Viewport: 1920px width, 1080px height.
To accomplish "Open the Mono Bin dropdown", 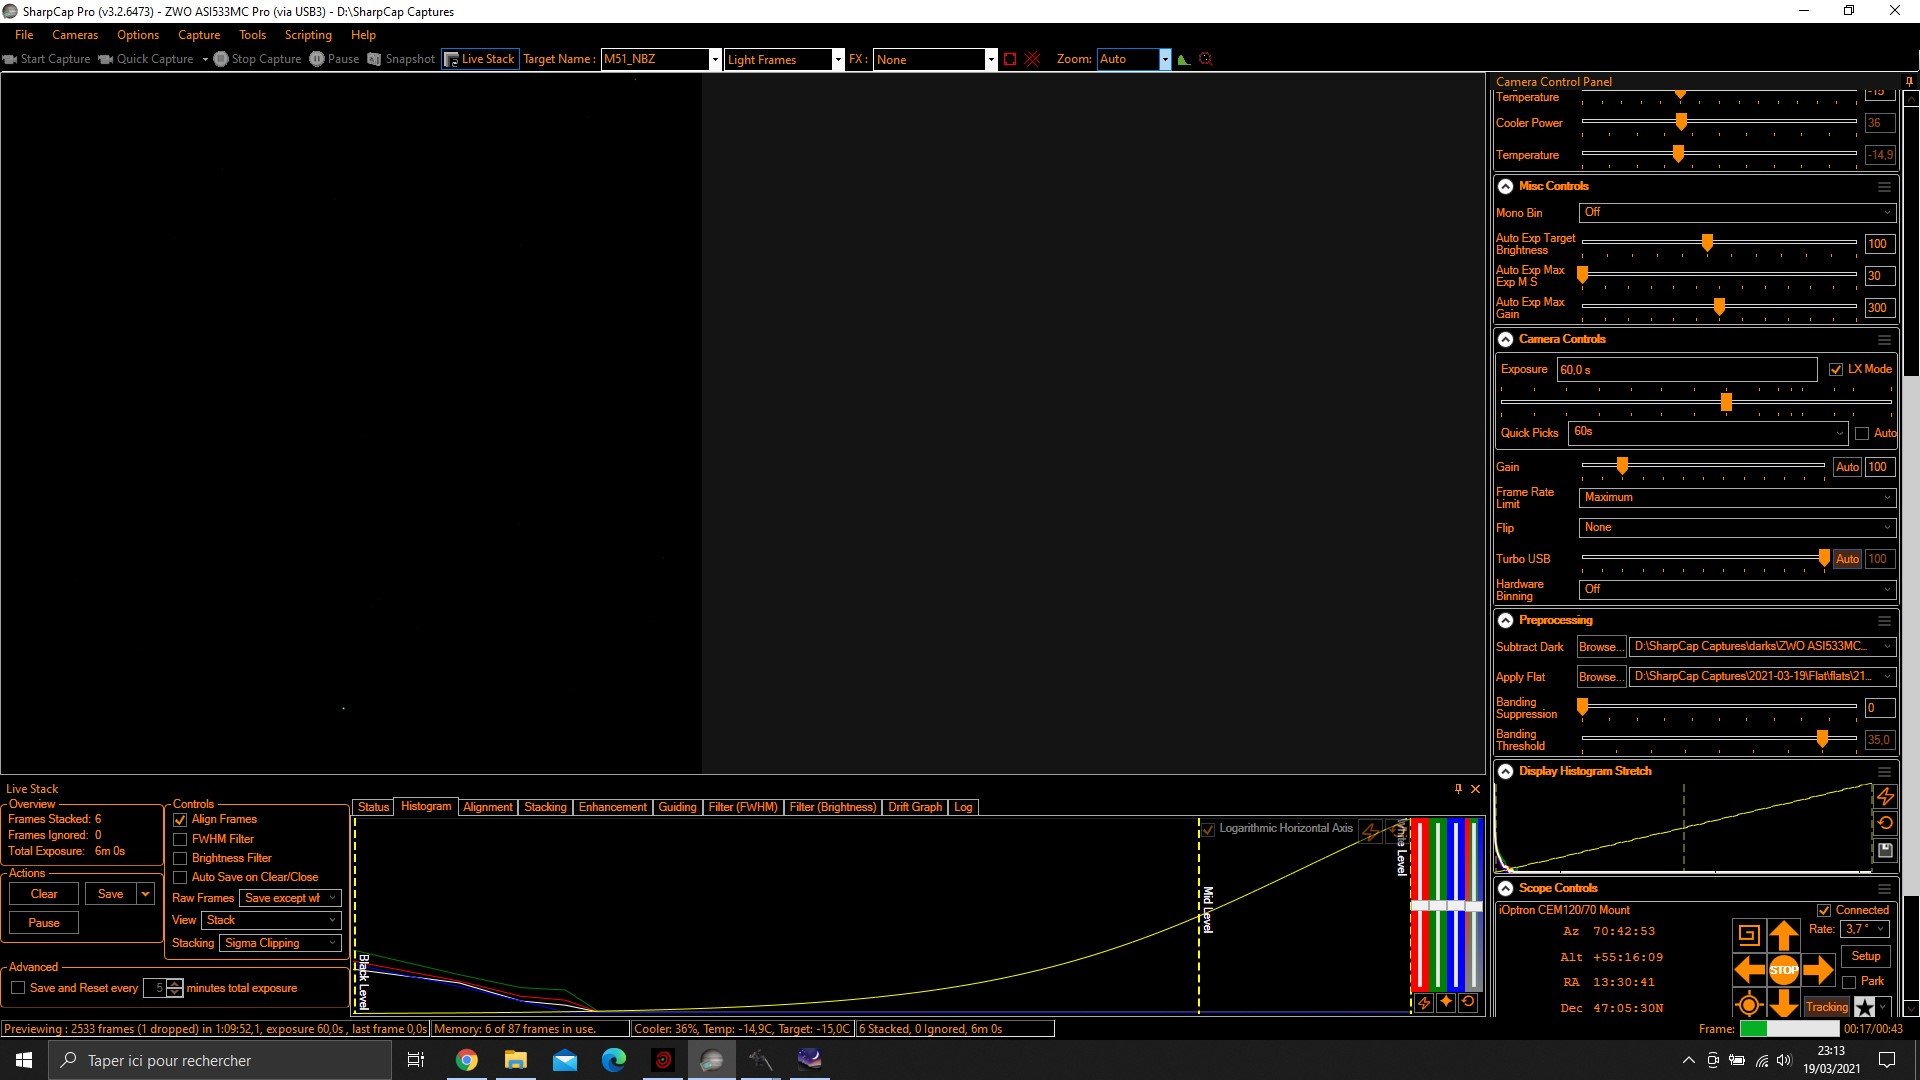I will click(x=1737, y=212).
